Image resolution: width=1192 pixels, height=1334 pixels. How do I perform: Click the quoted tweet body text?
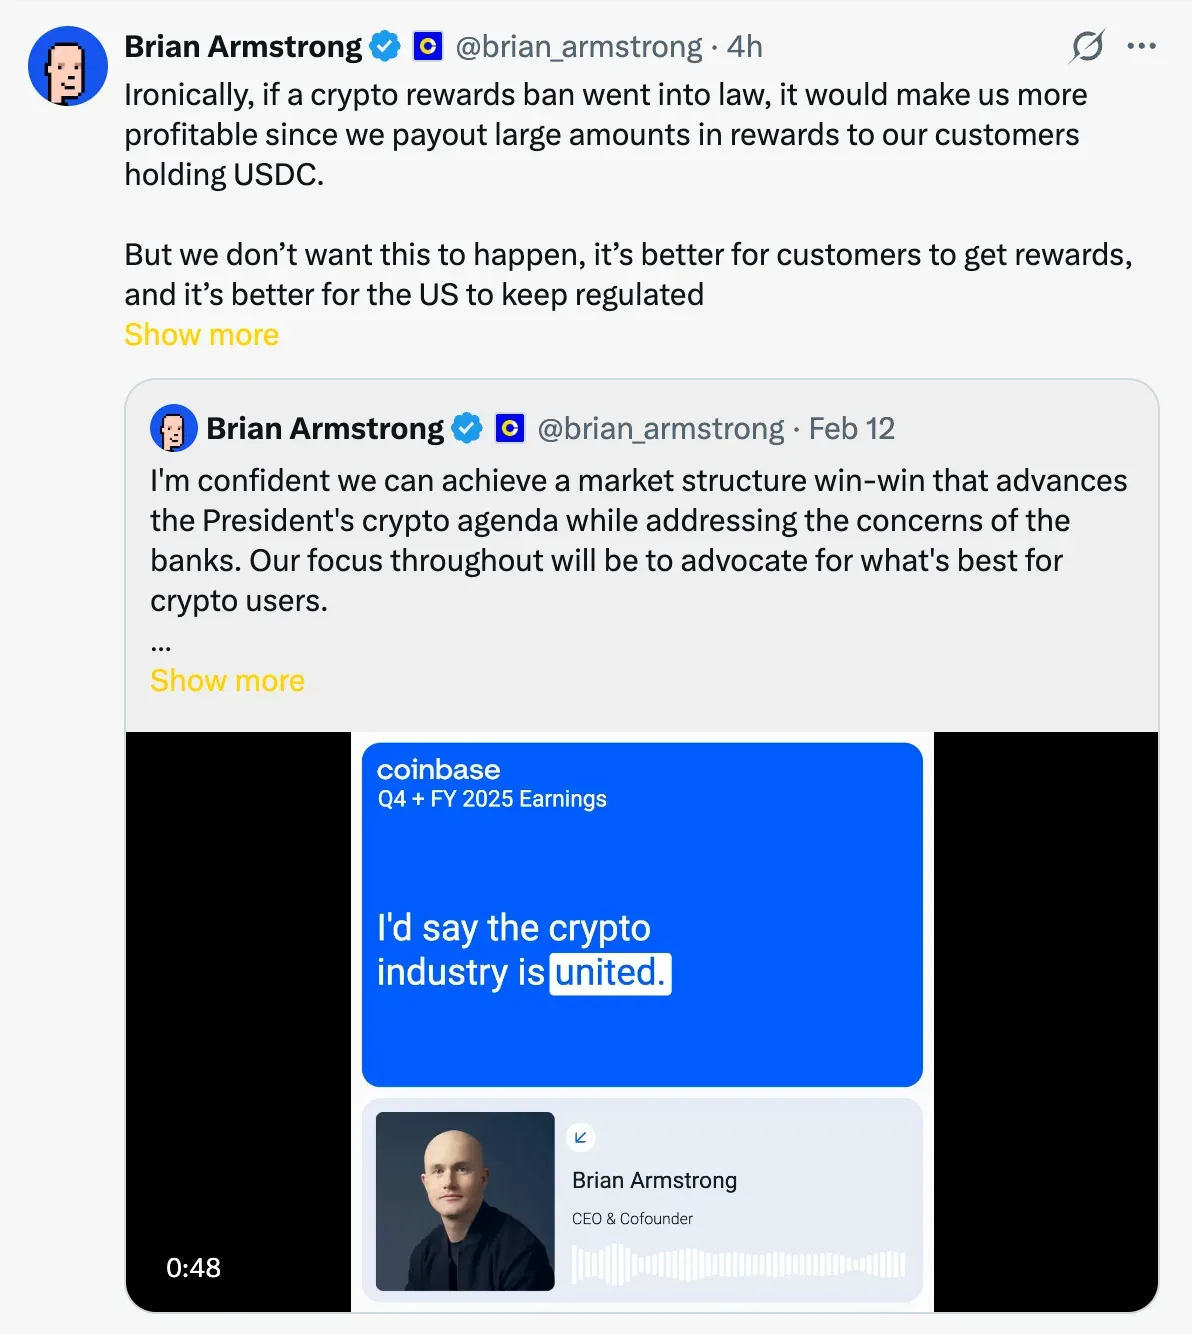tap(638, 540)
